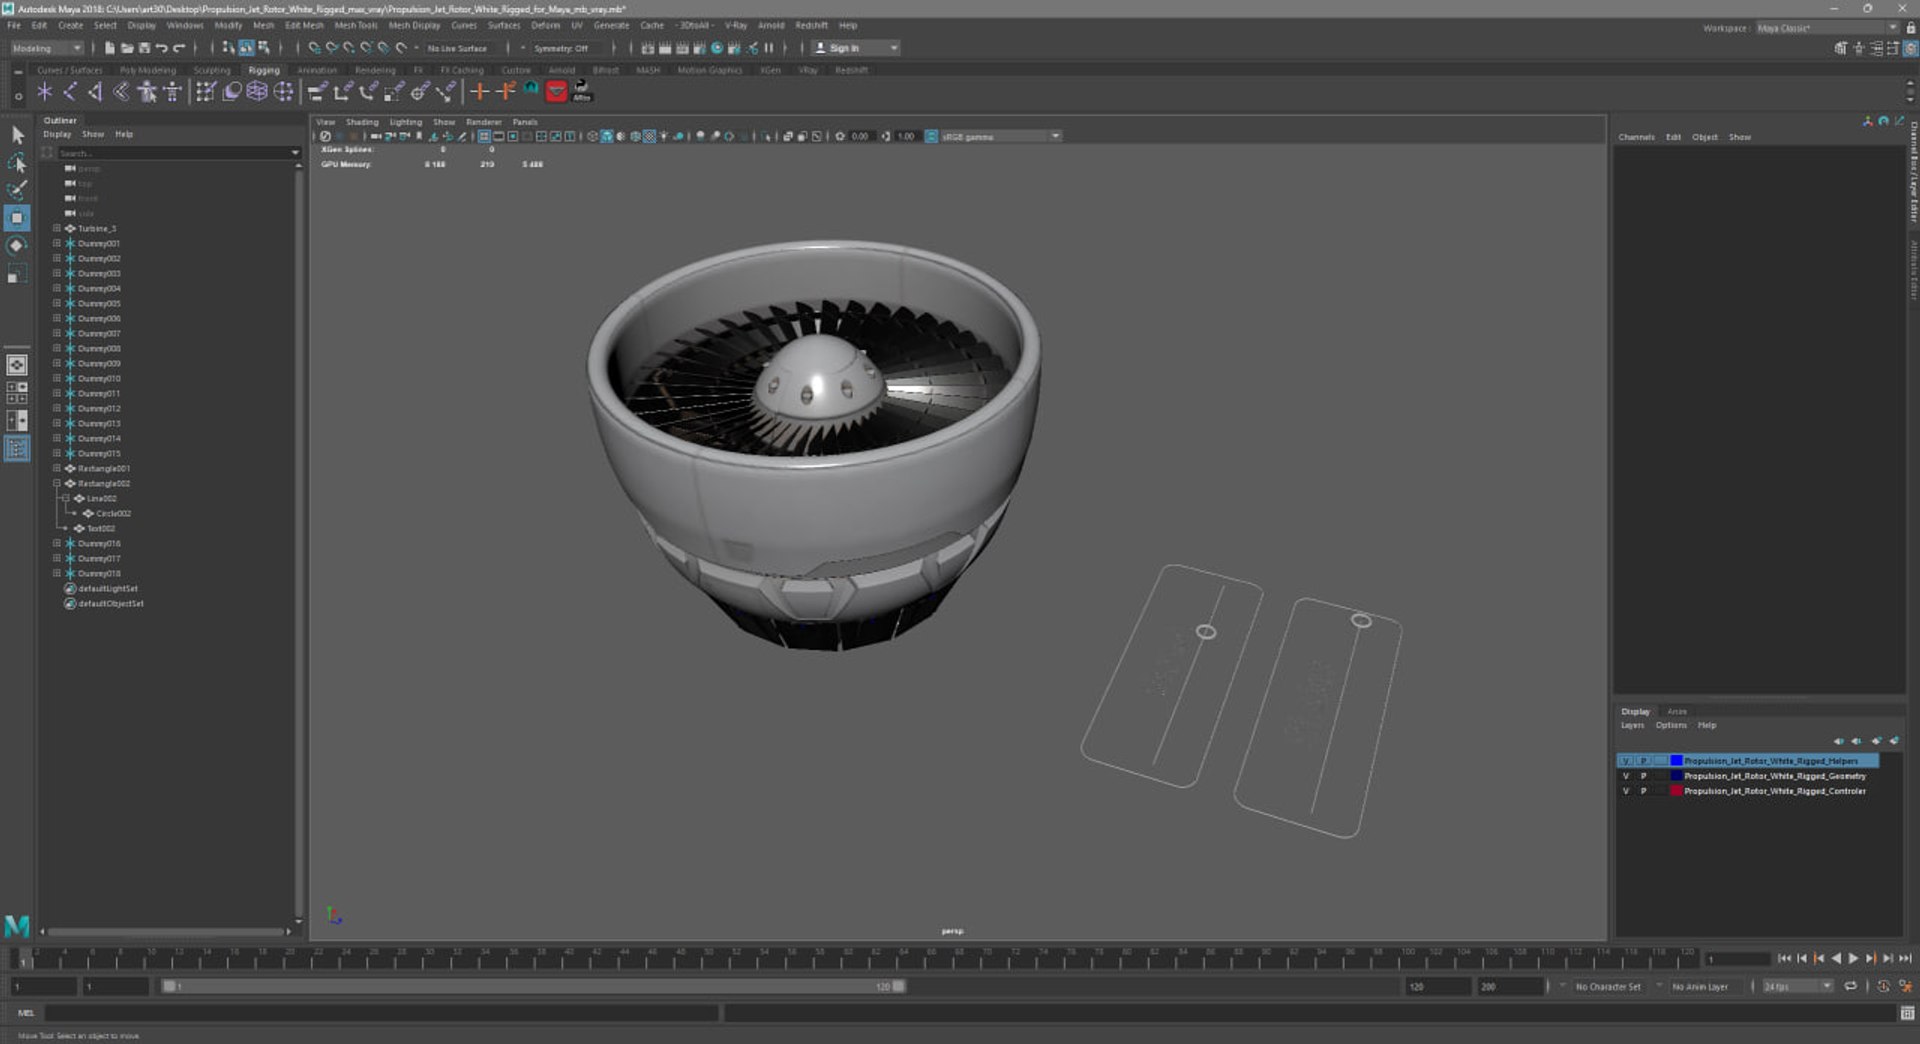Expand the Dummy001 node in Outliner
Screen dimensions: 1920x1044
(x=57, y=244)
